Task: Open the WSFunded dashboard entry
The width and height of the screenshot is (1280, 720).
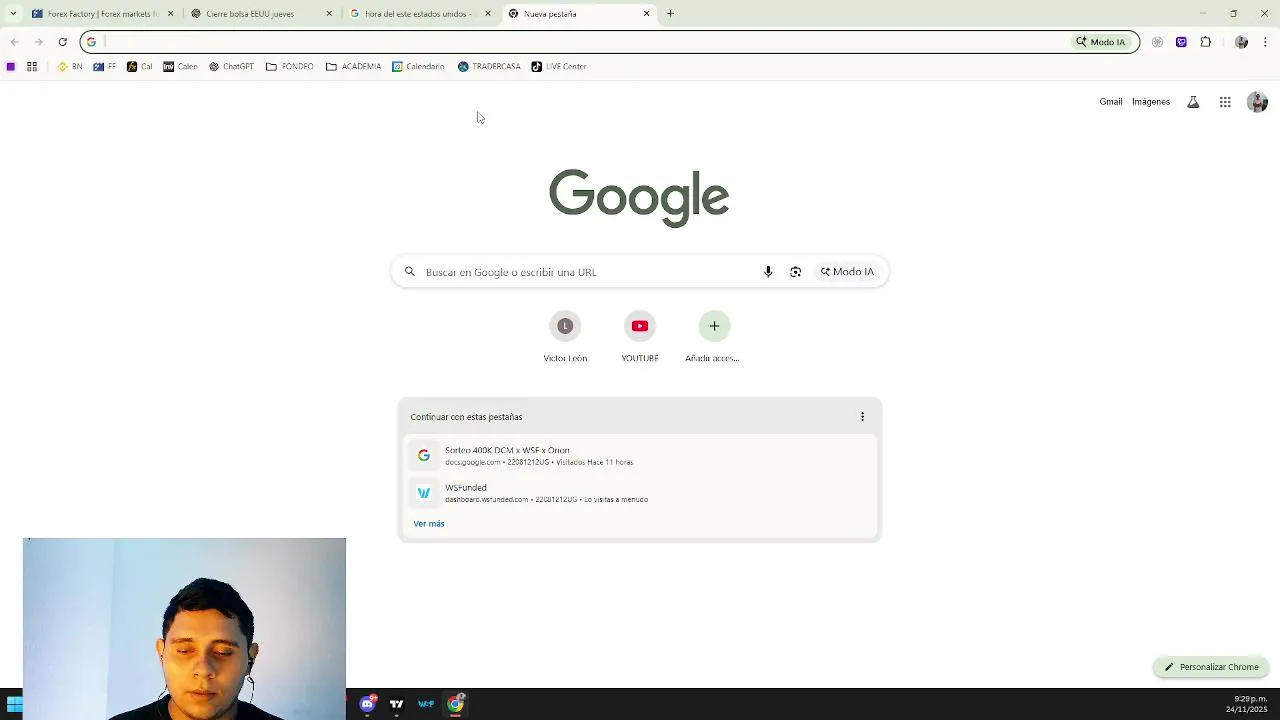Action: [640, 493]
